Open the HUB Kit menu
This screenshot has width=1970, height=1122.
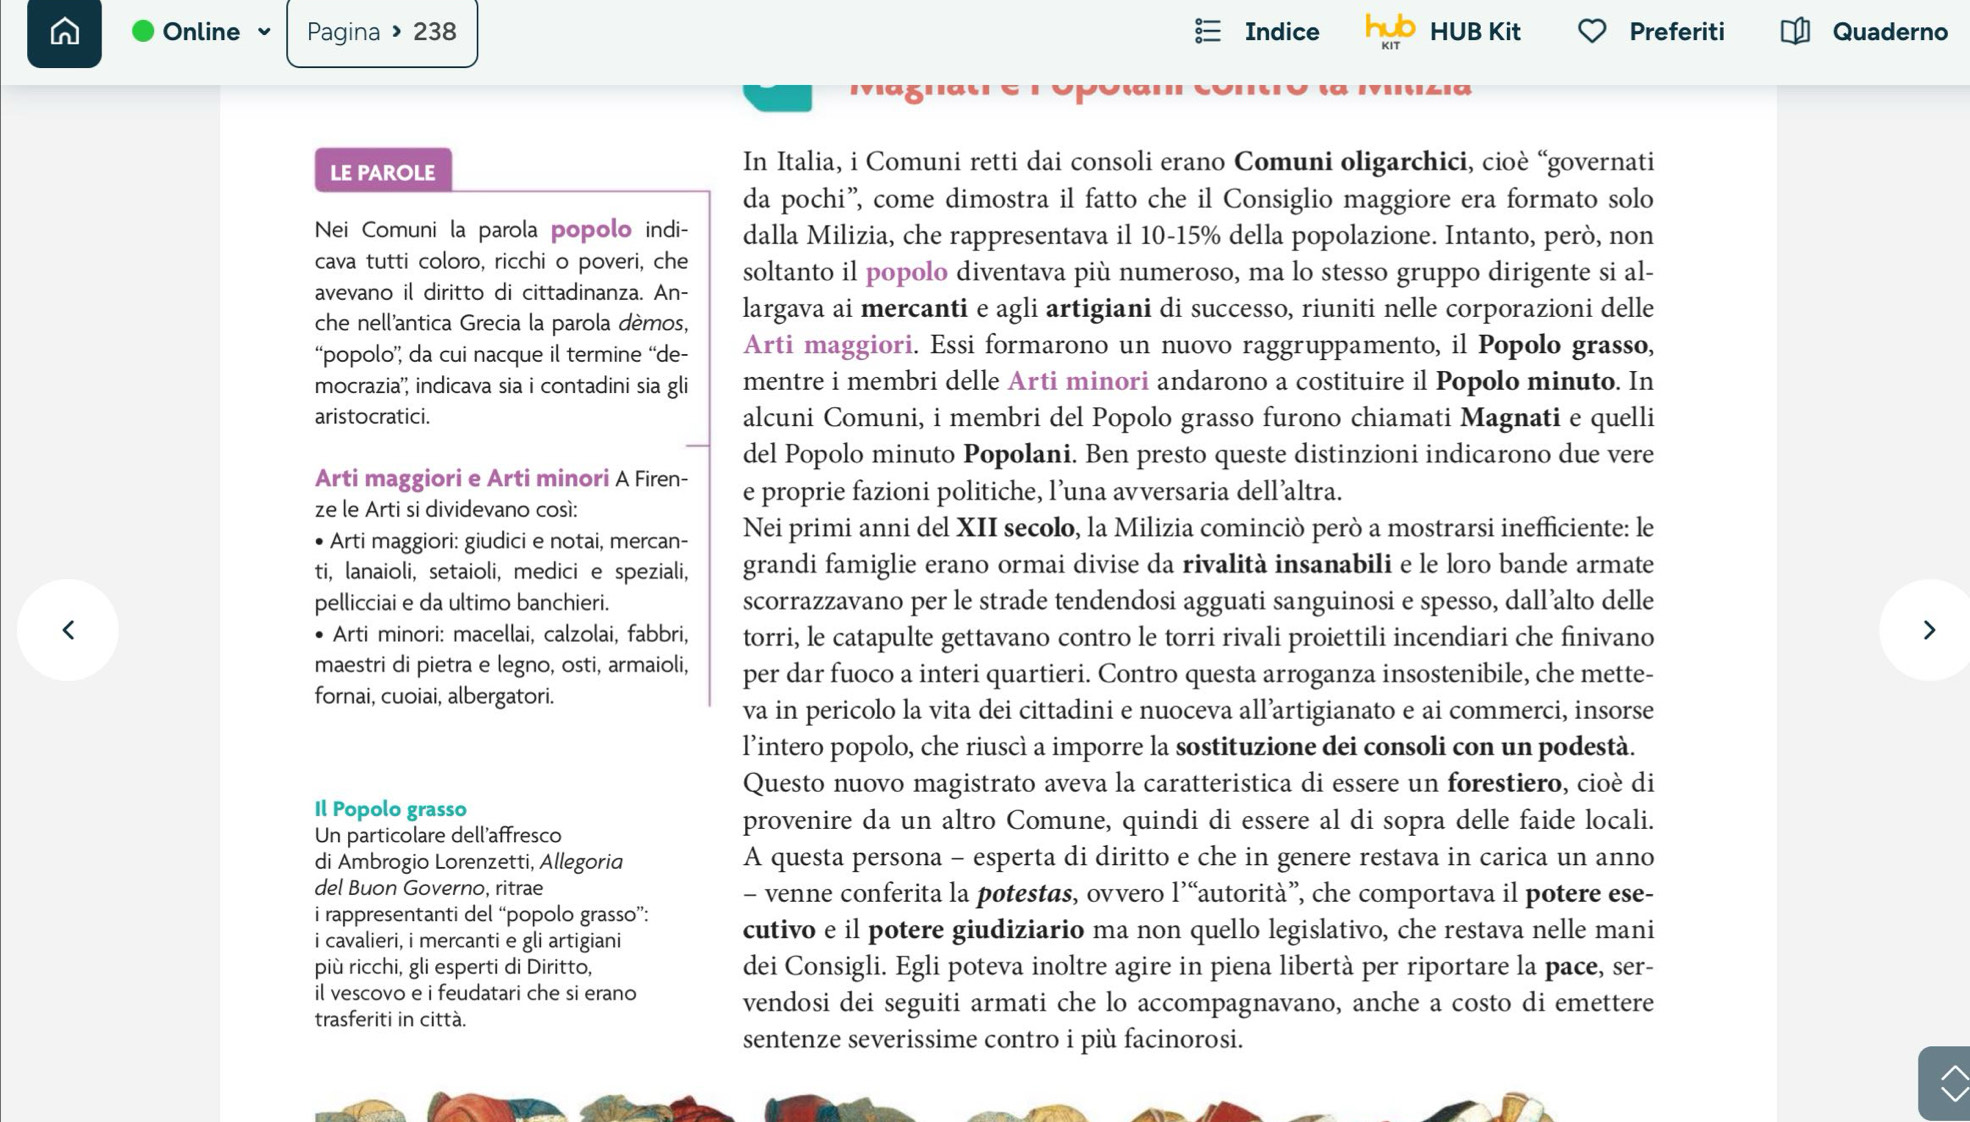click(1443, 32)
